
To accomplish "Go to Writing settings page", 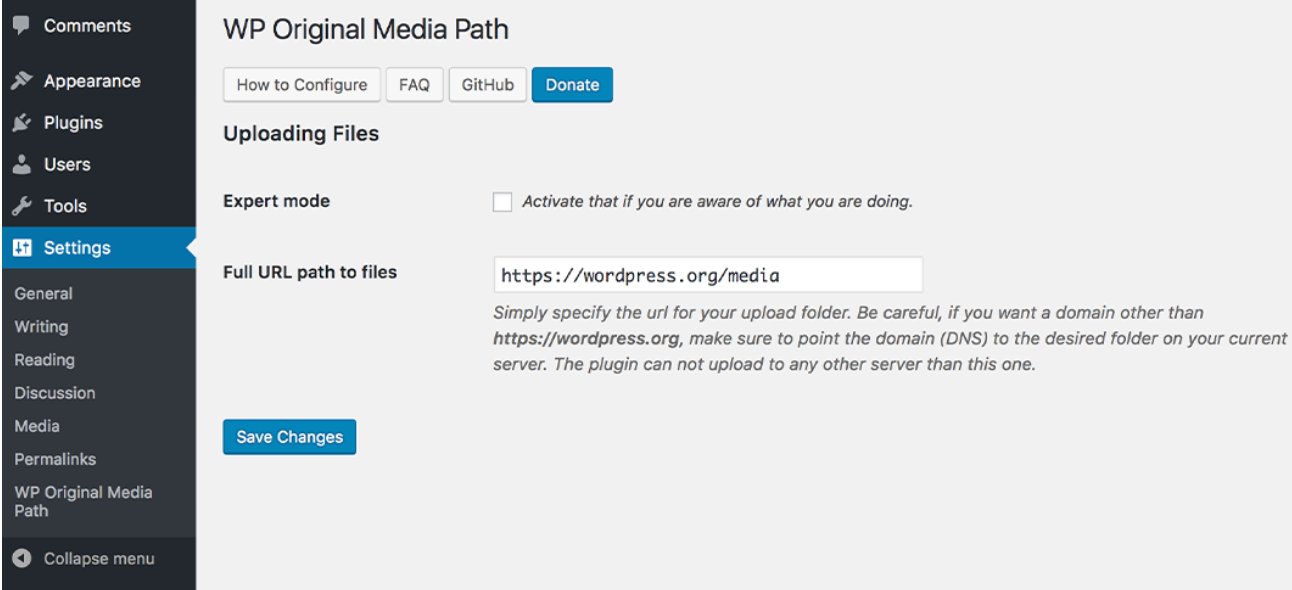I will tap(41, 327).
